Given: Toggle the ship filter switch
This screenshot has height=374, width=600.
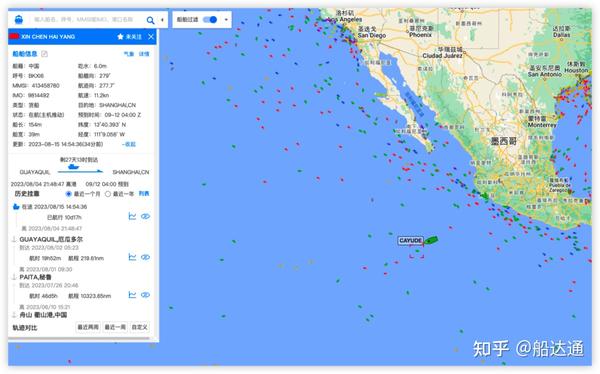Looking at the screenshot, I should [210, 20].
